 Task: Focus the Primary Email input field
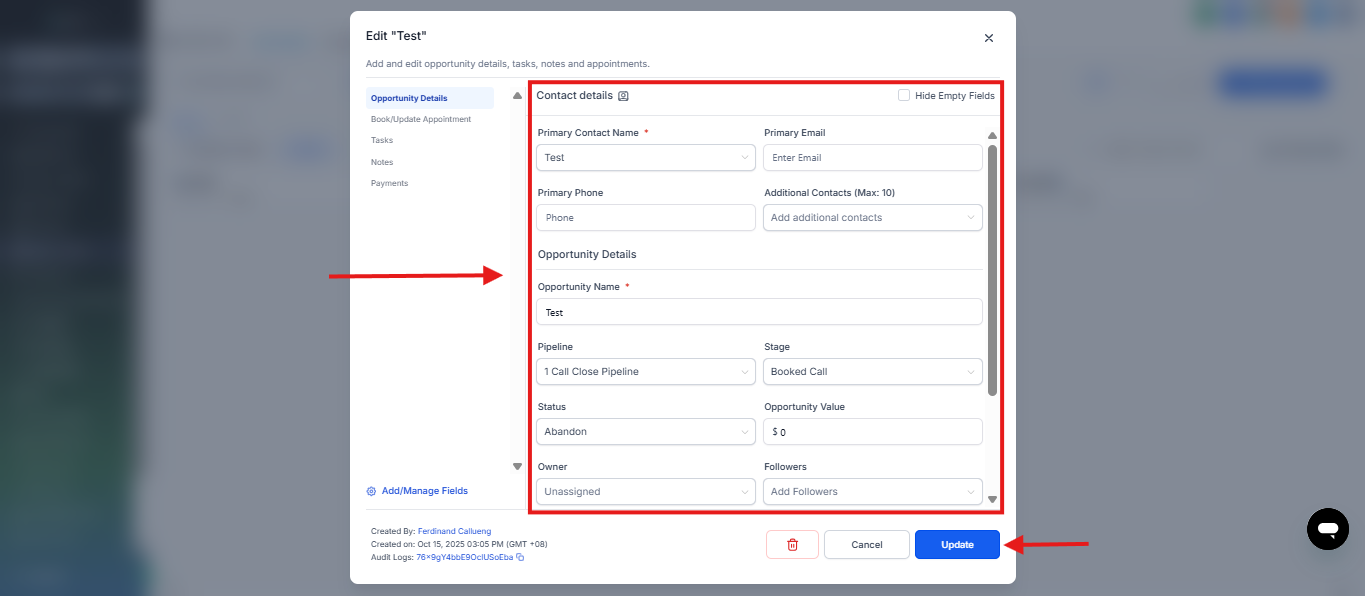tap(872, 157)
